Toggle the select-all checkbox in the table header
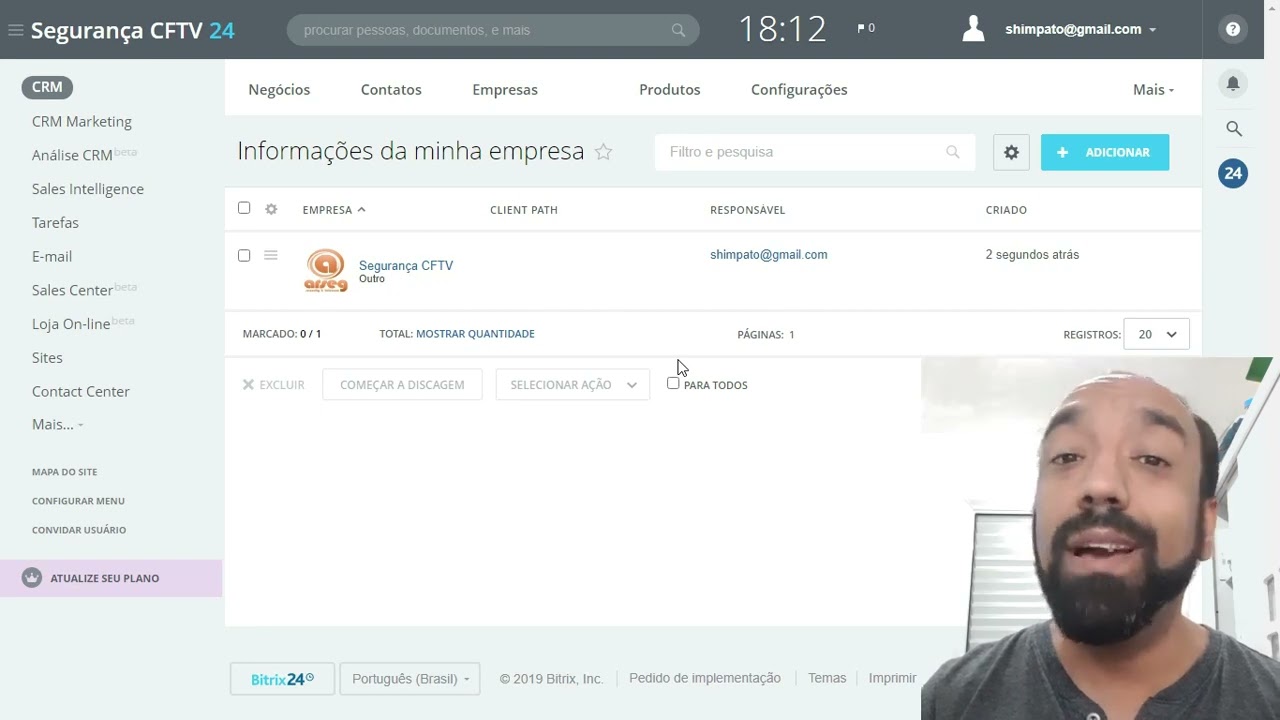Image resolution: width=1280 pixels, height=720 pixels. [x=244, y=208]
